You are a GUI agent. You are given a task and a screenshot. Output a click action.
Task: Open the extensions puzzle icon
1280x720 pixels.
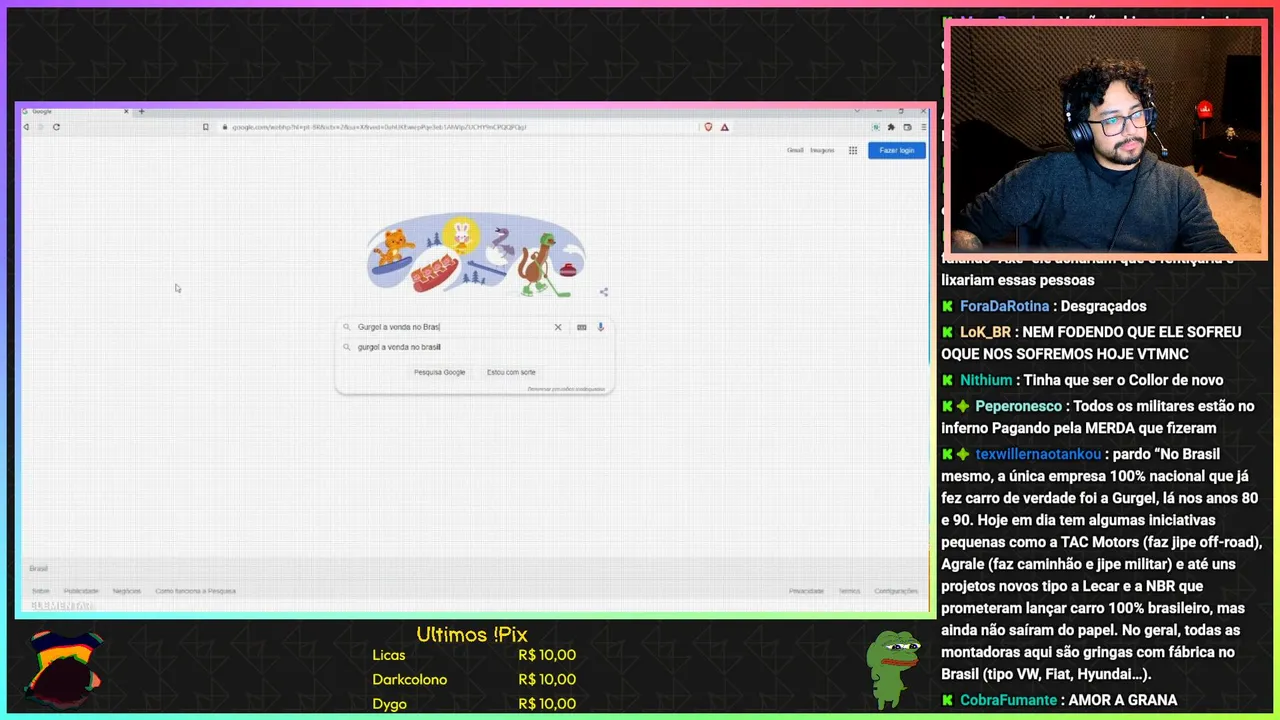pos(891,127)
